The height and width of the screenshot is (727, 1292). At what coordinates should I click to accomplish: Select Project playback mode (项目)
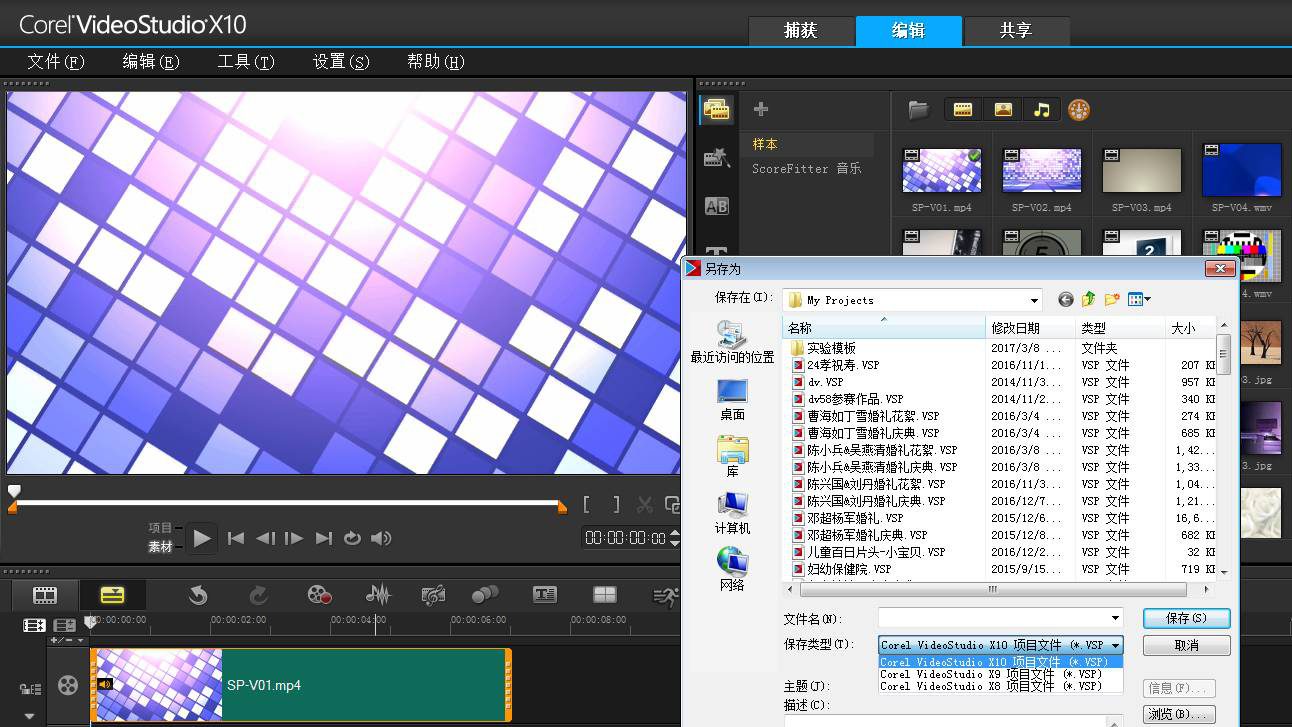click(160, 528)
